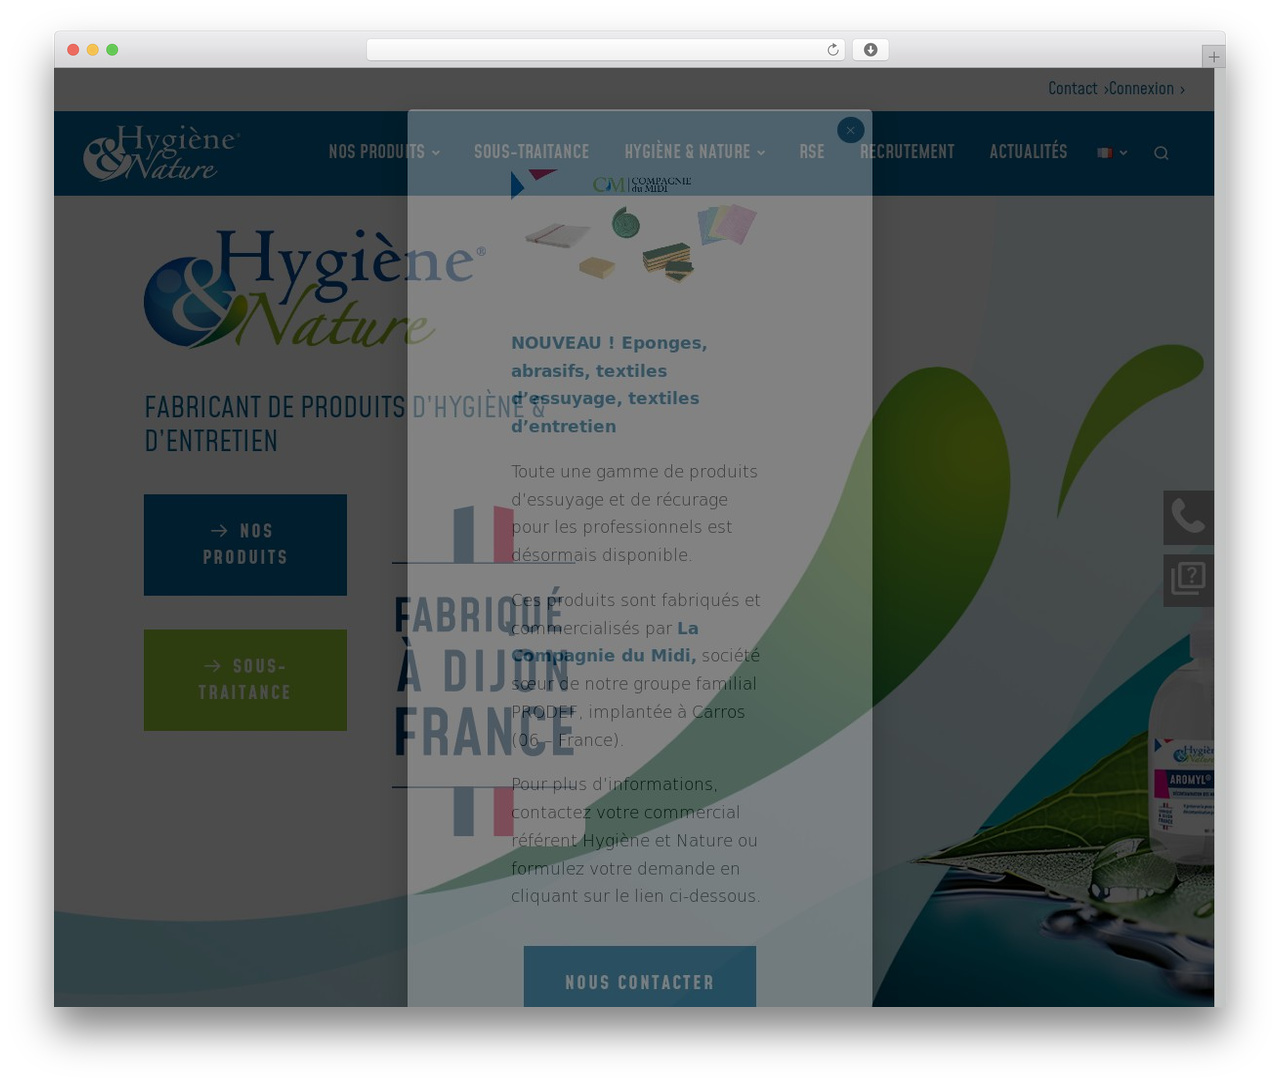
Task: Open the Recrutement menu item
Action: coord(907,152)
